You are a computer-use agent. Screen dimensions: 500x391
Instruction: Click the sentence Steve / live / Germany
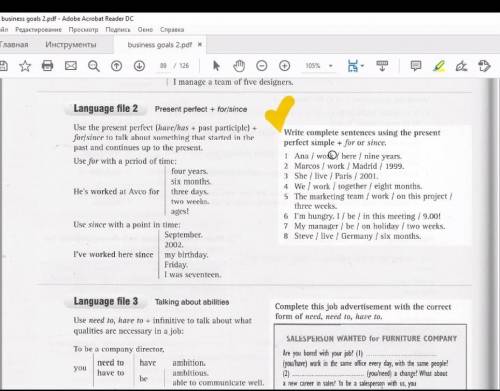point(357,236)
